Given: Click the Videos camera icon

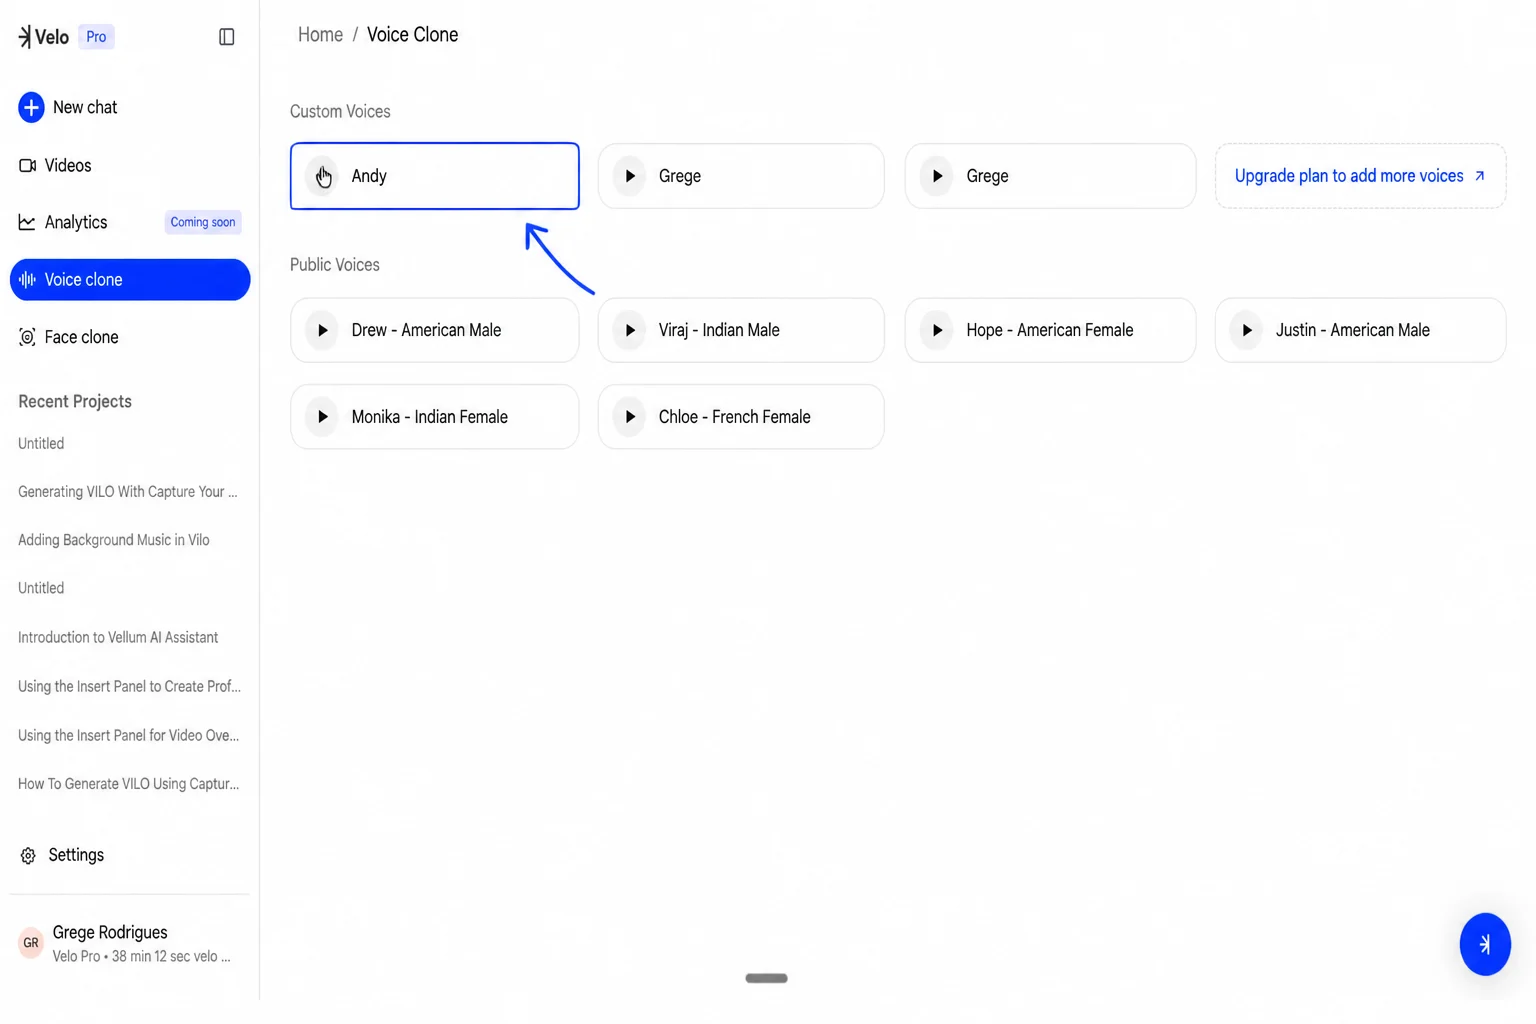Looking at the screenshot, I should coord(27,166).
